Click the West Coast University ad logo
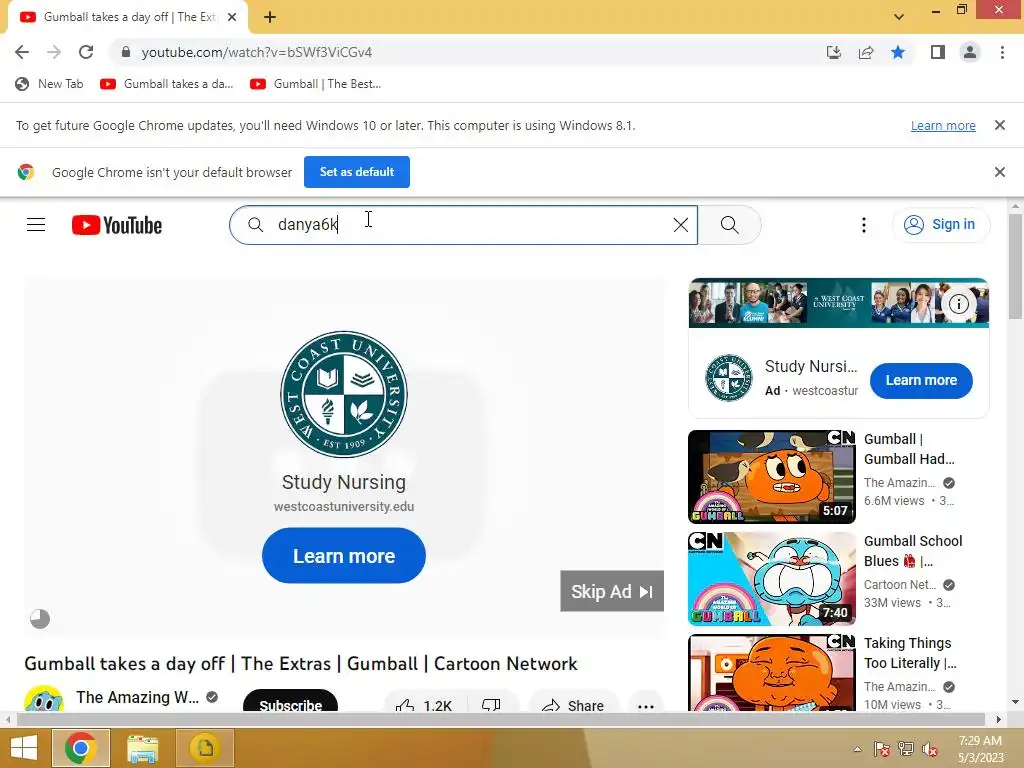Screen dimensions: 1024x768 click(x=344, y=394)
